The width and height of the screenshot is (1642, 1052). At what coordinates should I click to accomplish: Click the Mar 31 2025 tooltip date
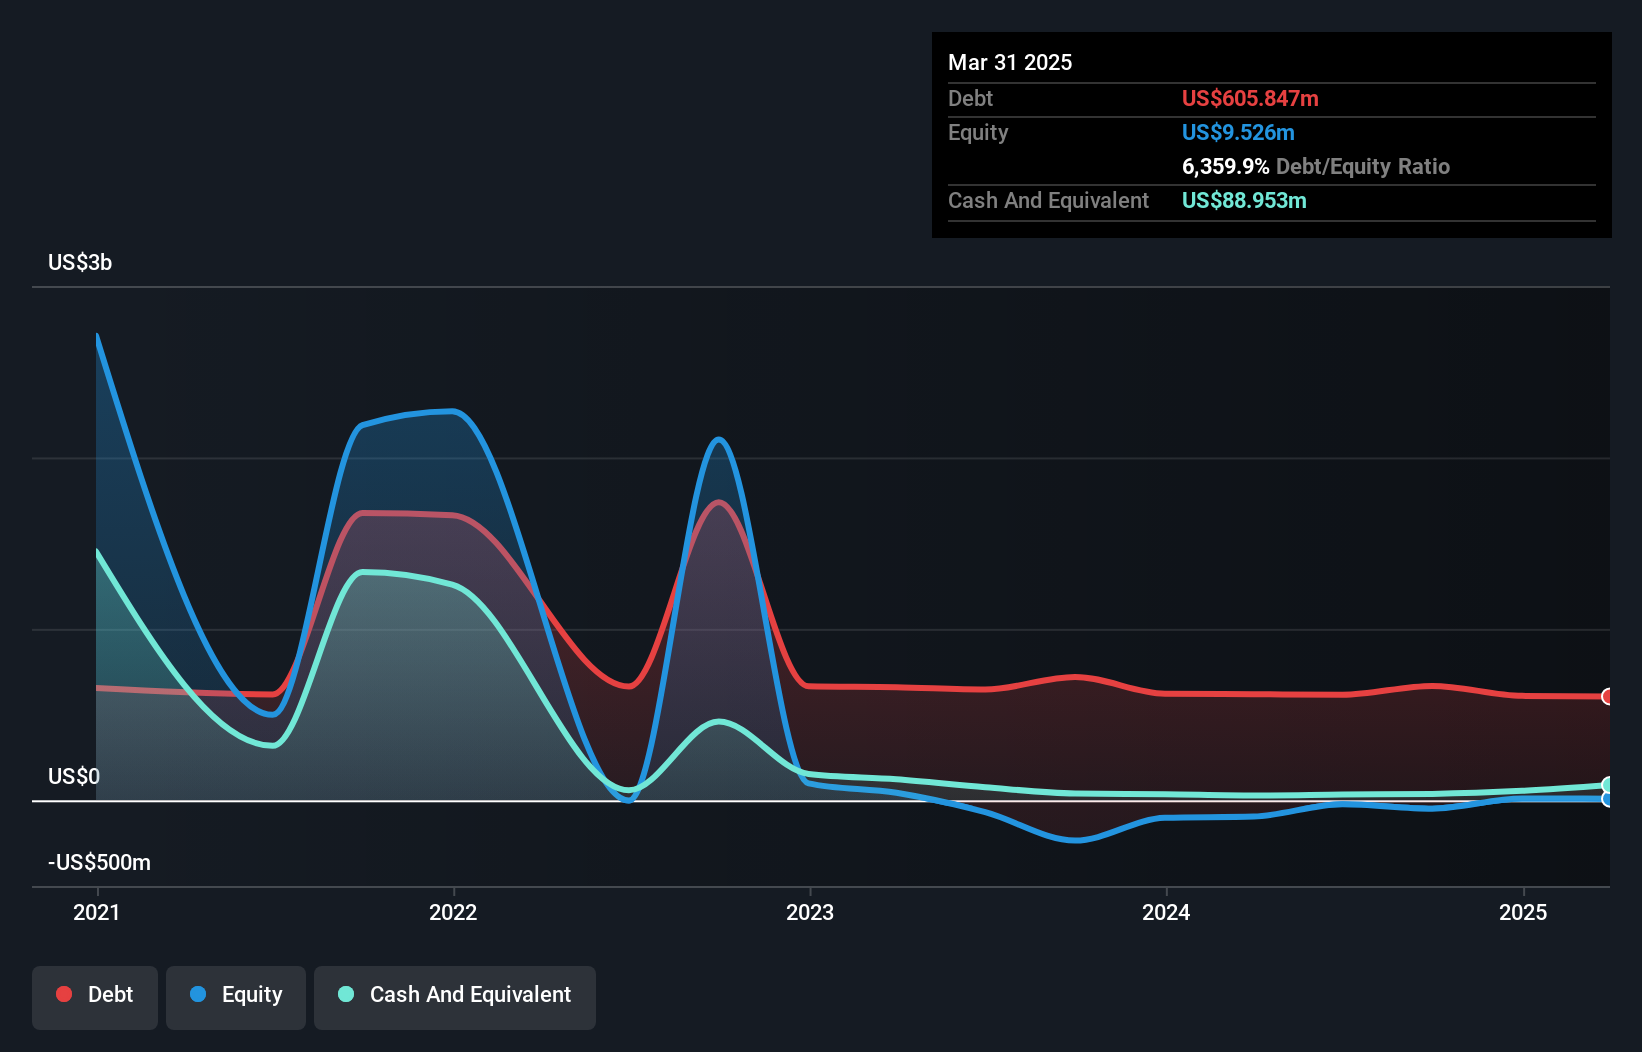(x=1010, y=62)
